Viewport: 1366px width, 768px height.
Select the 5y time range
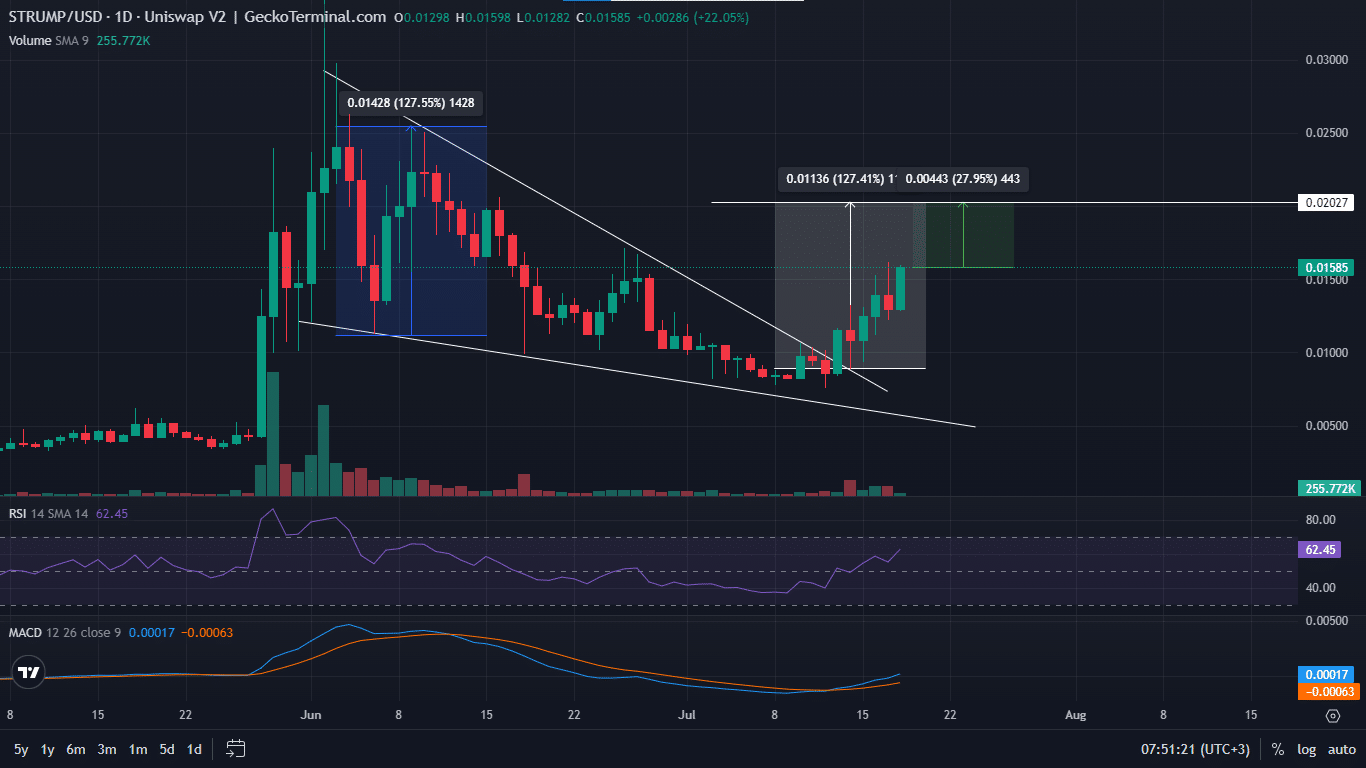(x=20, y=749)
